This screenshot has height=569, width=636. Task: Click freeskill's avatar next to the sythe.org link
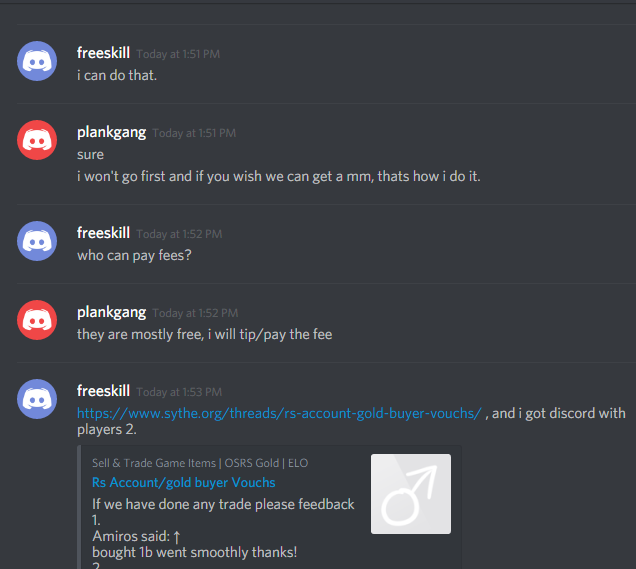point(37,399)
